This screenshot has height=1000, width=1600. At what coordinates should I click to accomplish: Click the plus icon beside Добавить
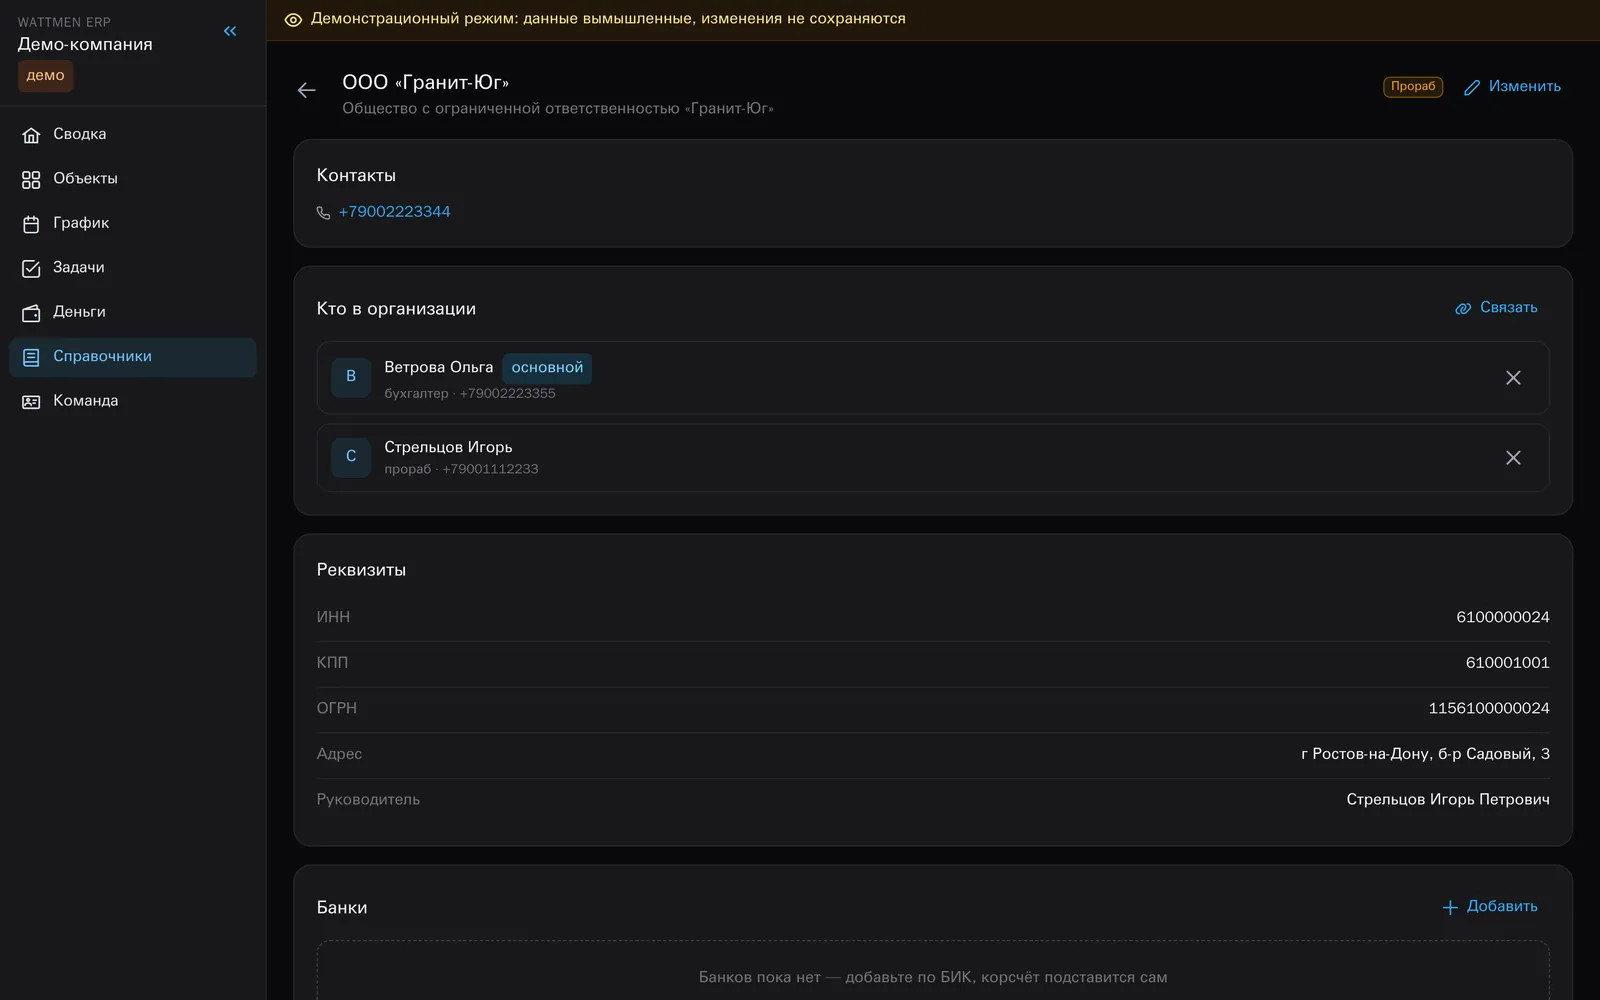click(x=1450, y=907)
